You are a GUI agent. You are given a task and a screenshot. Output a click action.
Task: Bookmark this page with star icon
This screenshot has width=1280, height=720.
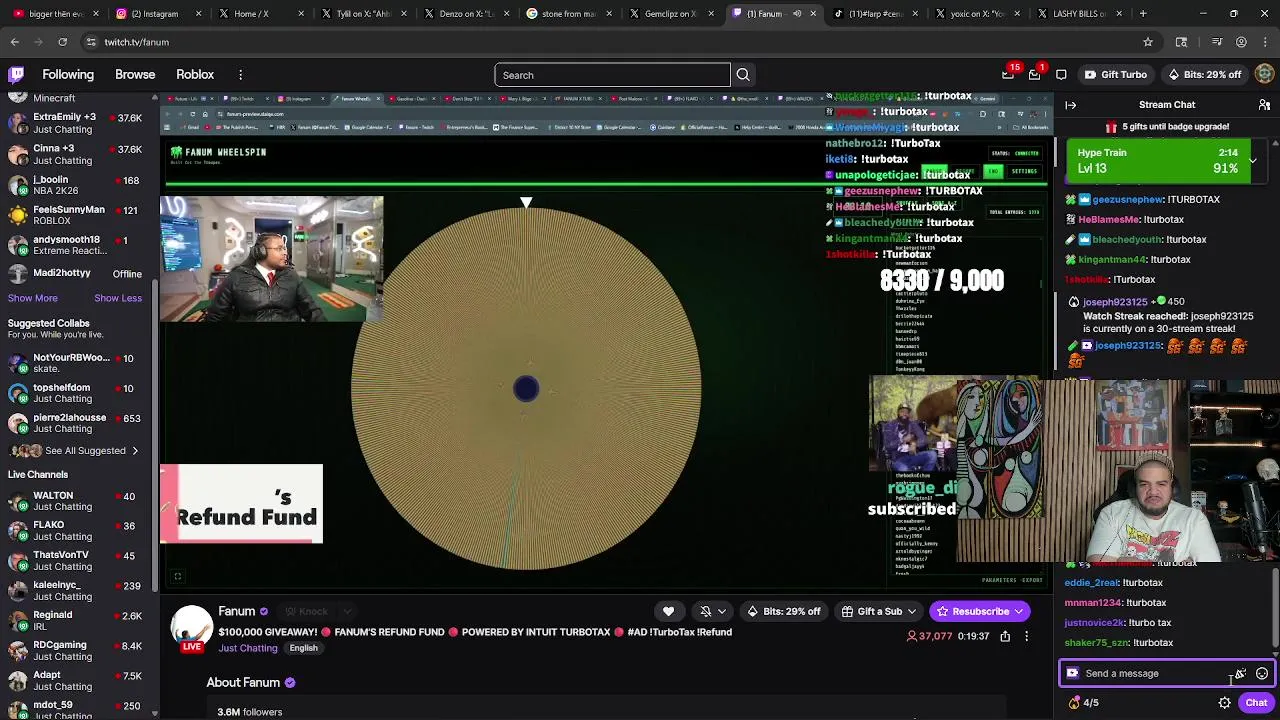pyautogui.click(x=1148, y=42)
